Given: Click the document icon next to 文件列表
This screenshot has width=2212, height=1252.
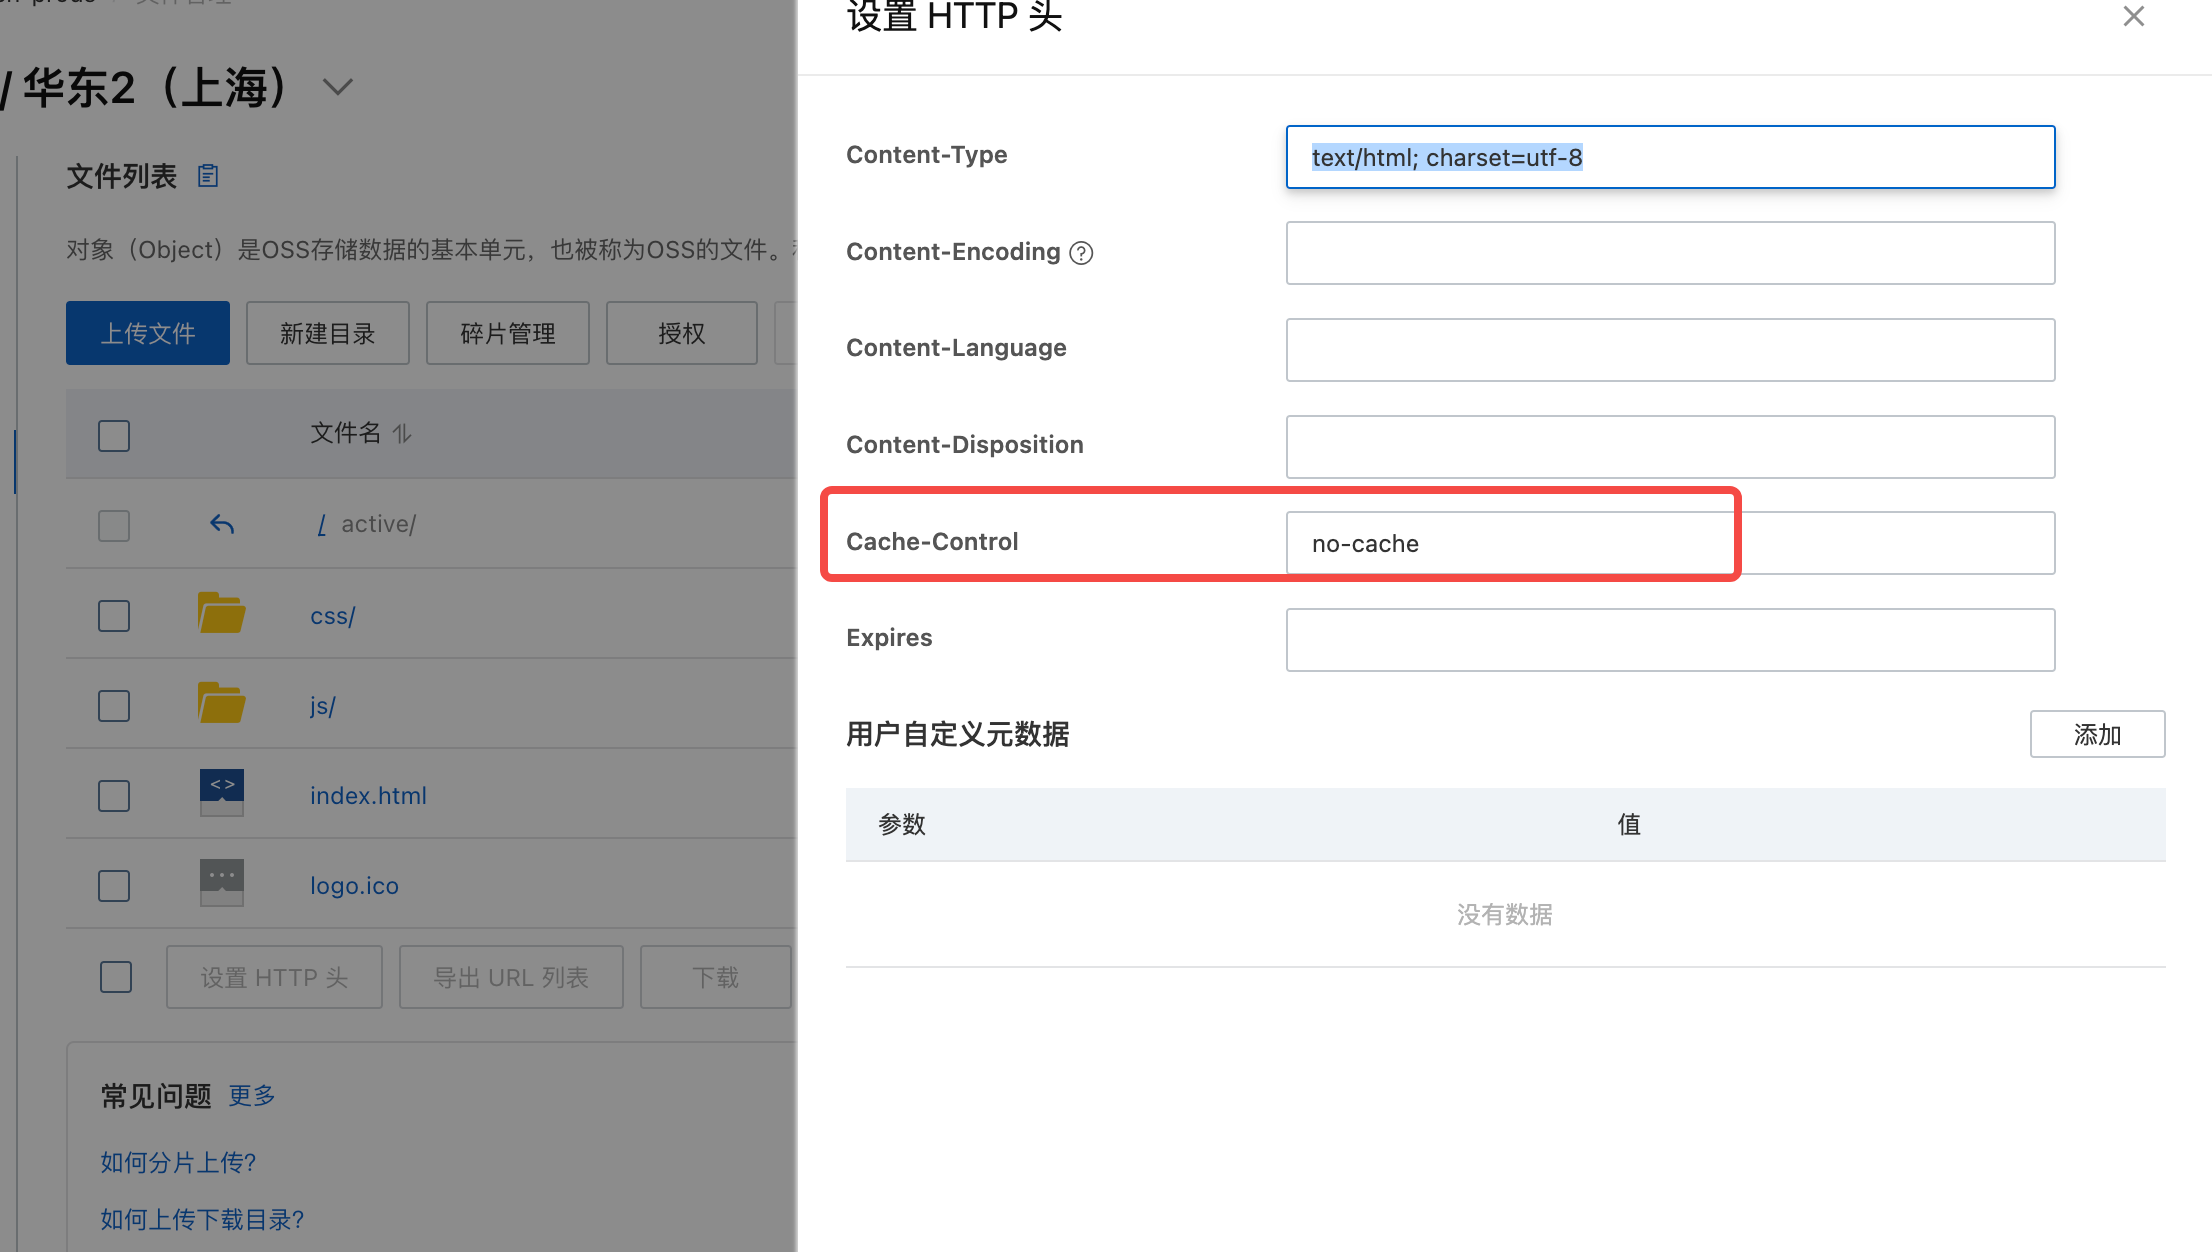Looking at the screenshot, I should click(x=208, y=176).
